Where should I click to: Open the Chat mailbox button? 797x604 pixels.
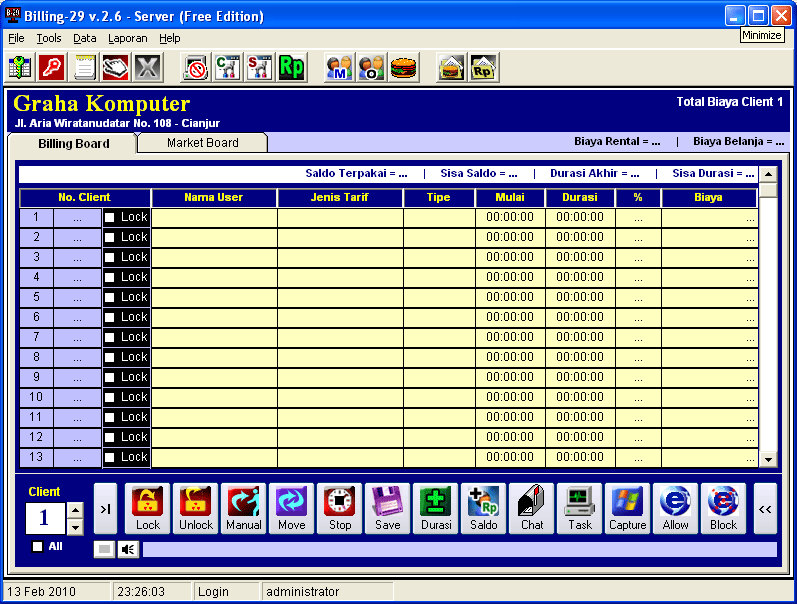pos(532,508)
